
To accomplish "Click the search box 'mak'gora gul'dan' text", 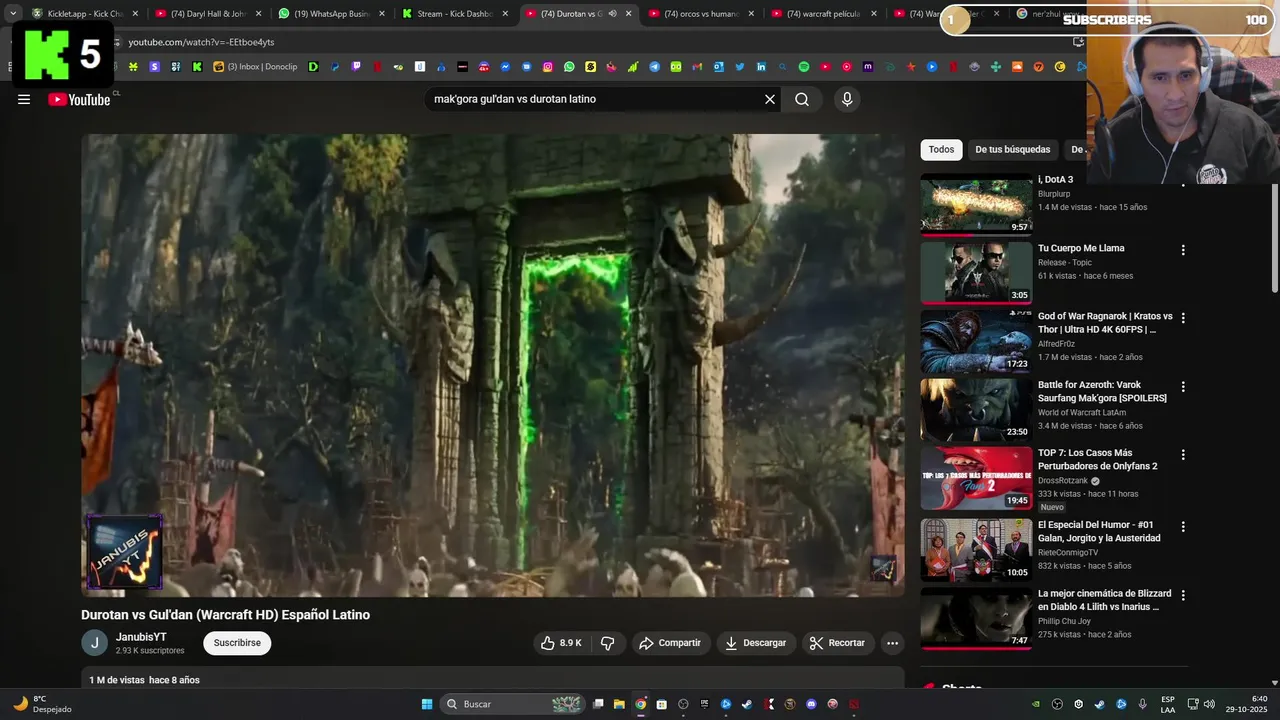I will coord(515,99).
